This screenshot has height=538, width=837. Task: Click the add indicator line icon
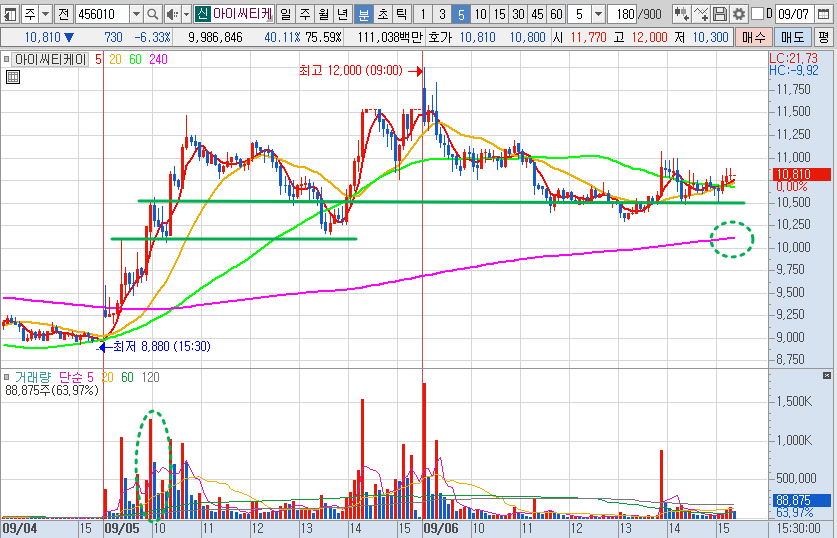(x=701, y=14)
